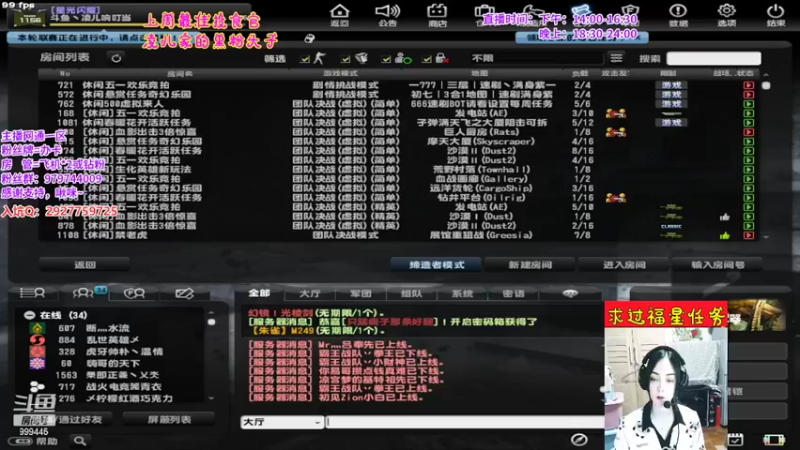Image resolution: width=800 pixels, height=450 pixels.
Task: Switch to the 大厅 chat tab
Action: [x=310, y=293]
